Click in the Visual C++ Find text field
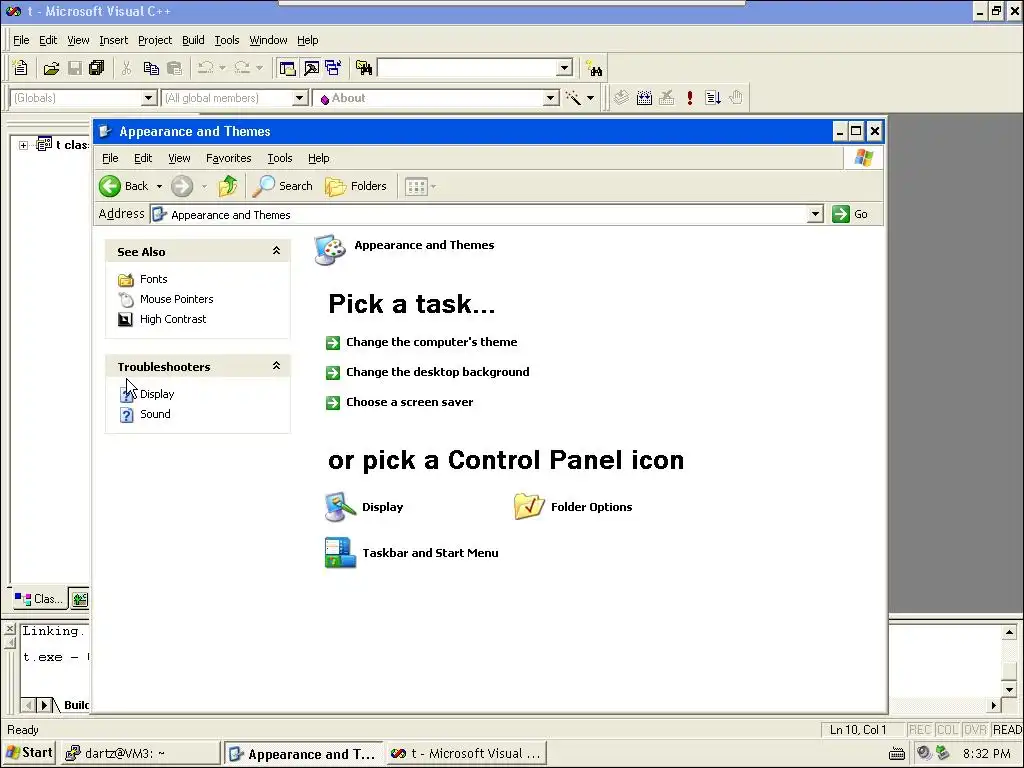The image size is (1024, 768). [468, 68]
